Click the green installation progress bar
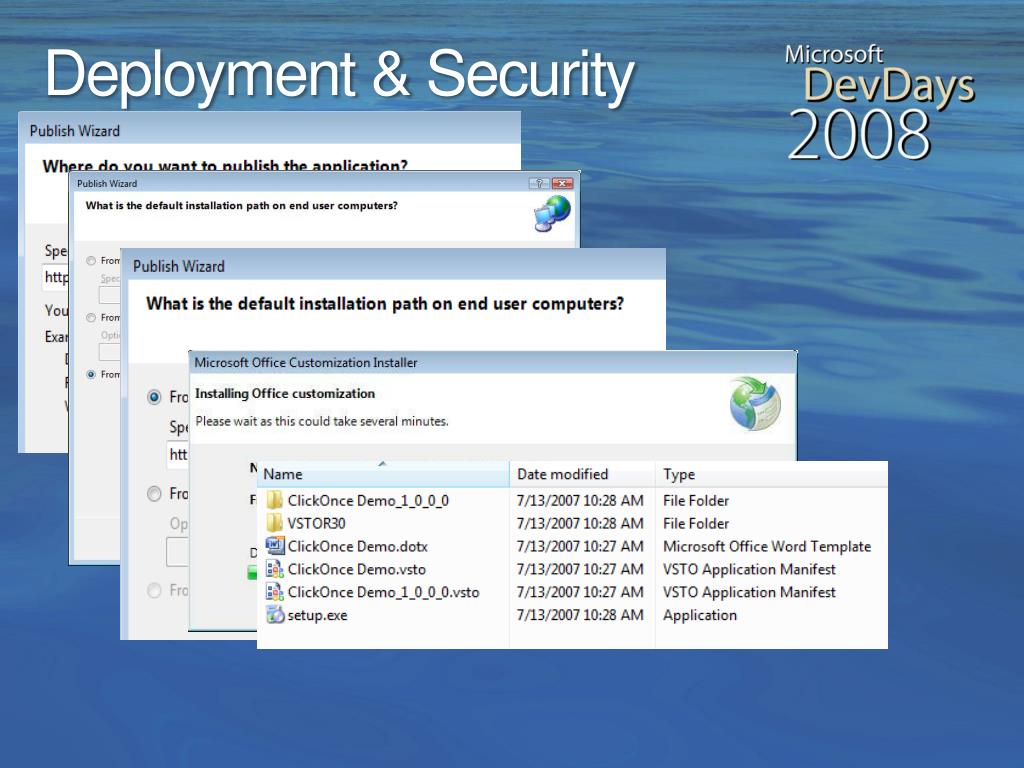 (x=252, y=573)
